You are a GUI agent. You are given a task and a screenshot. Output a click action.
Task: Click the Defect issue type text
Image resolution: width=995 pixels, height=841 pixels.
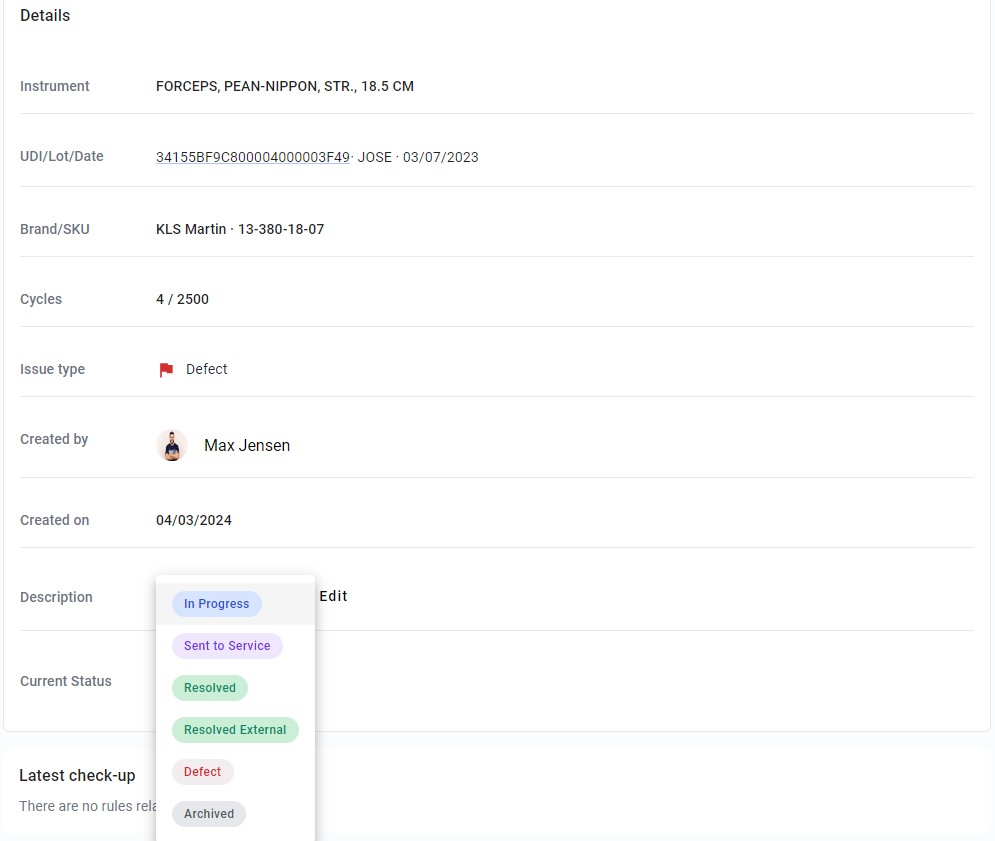206,369
